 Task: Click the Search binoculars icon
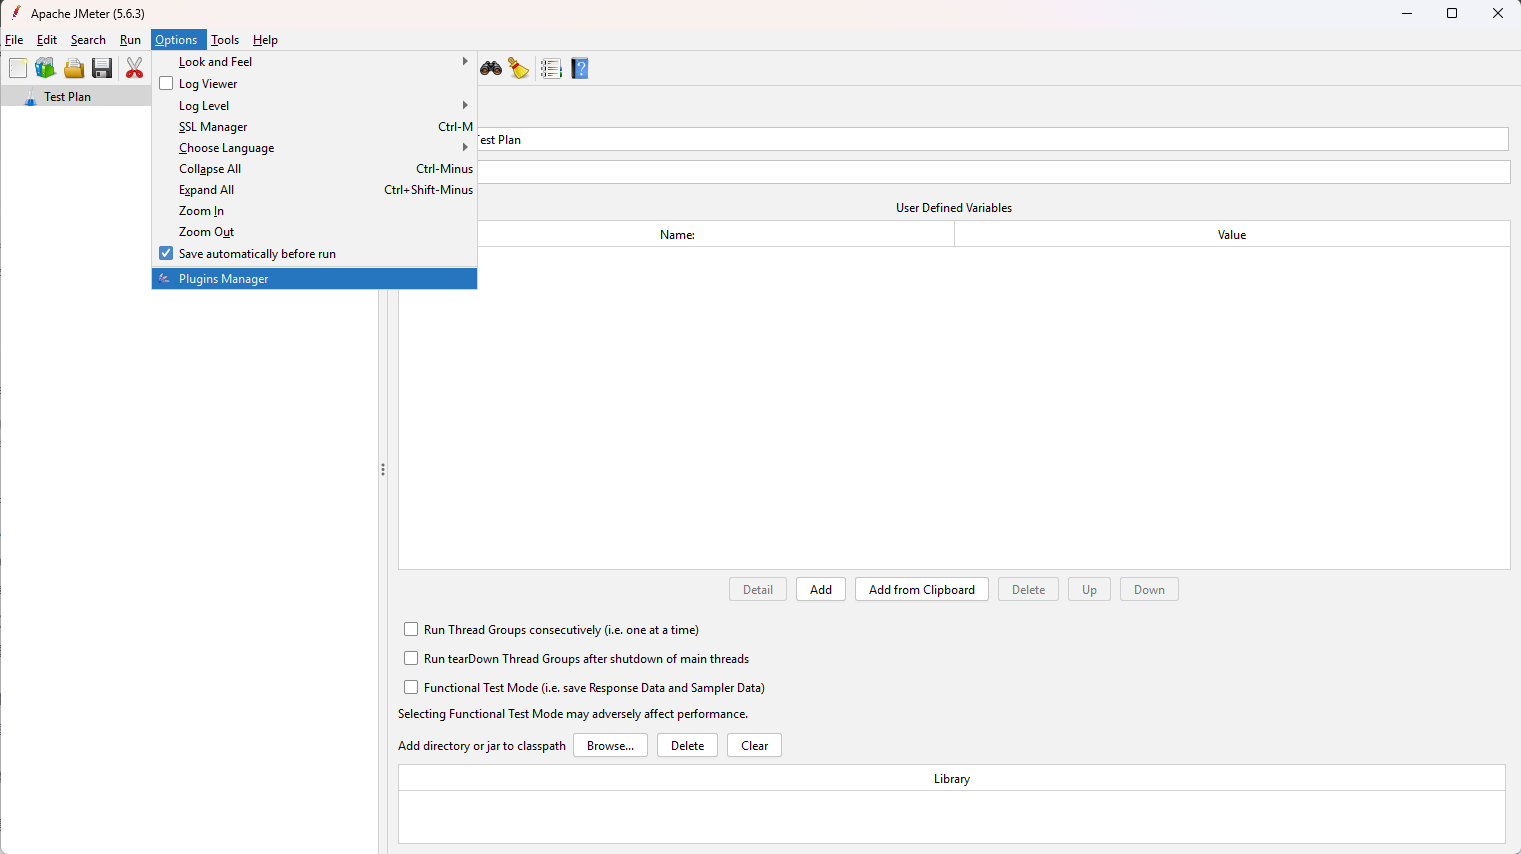(x=491, y=68)
